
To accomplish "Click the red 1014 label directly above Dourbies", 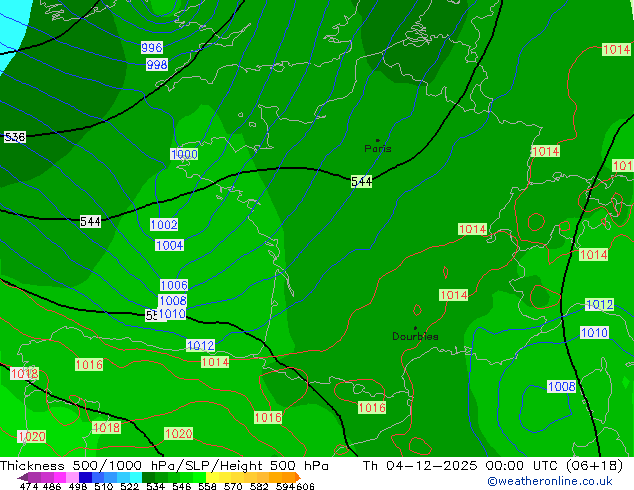I will [x=453, y=295].
